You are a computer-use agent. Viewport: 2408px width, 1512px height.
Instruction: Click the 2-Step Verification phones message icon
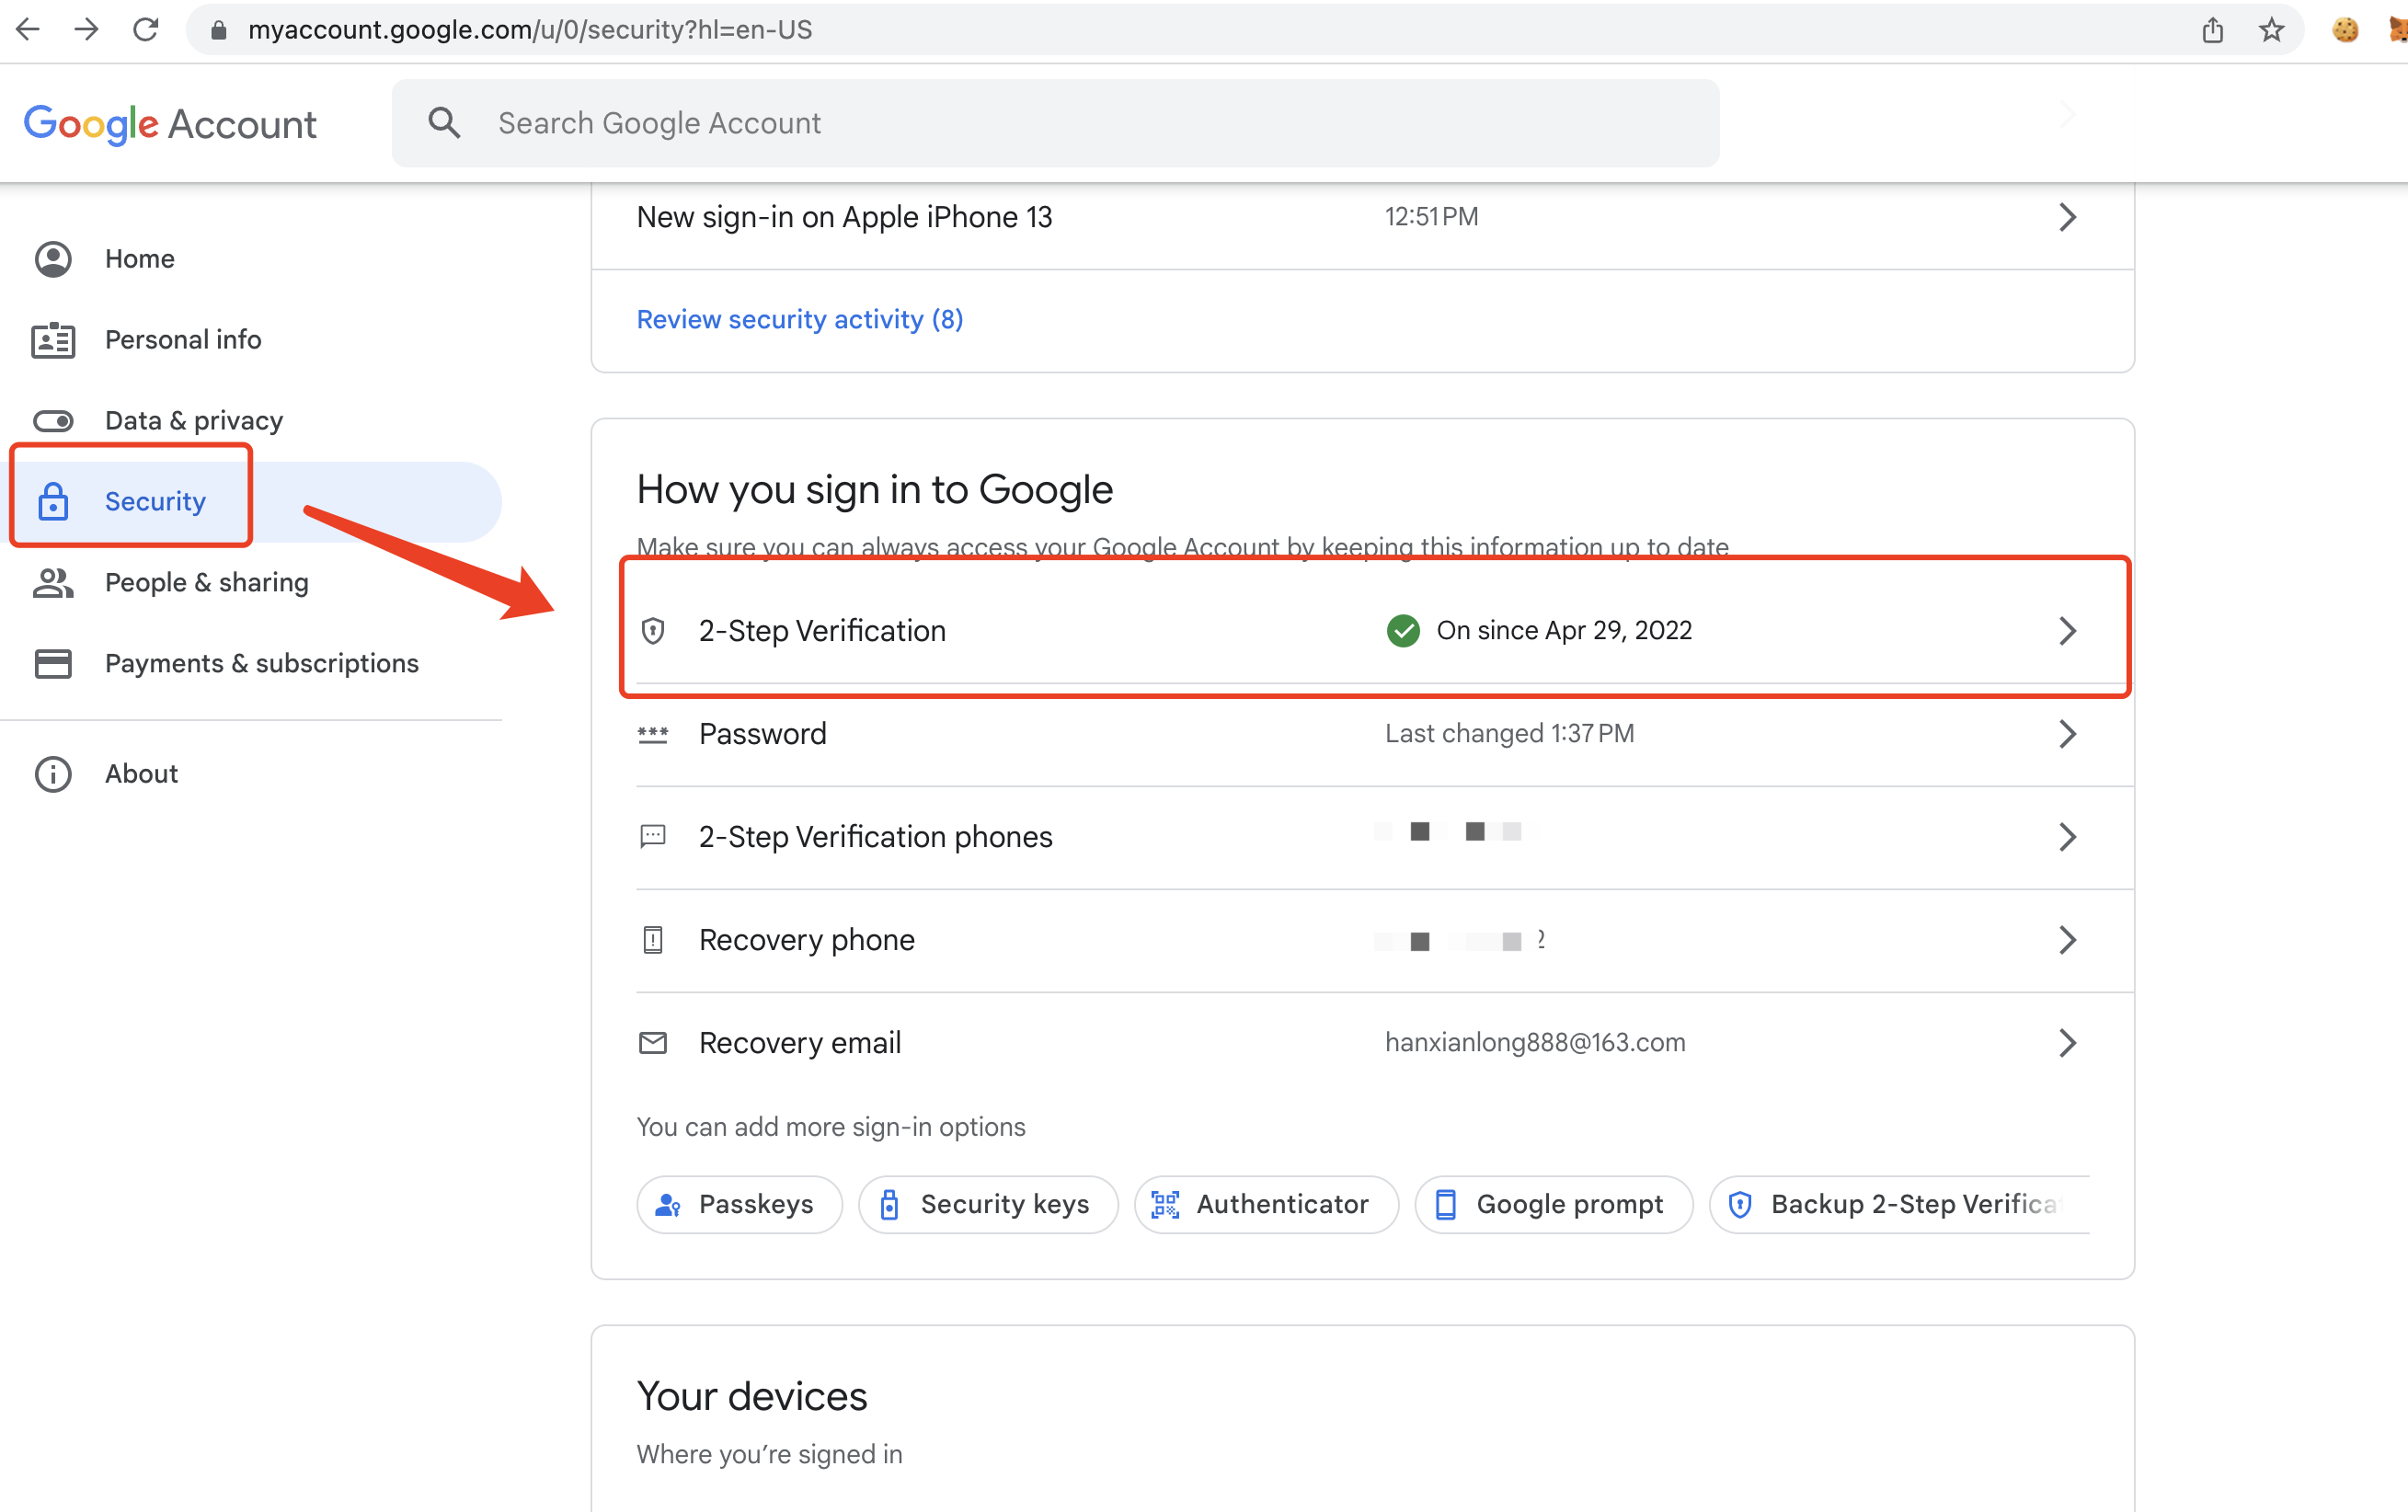tap(653, 837)
